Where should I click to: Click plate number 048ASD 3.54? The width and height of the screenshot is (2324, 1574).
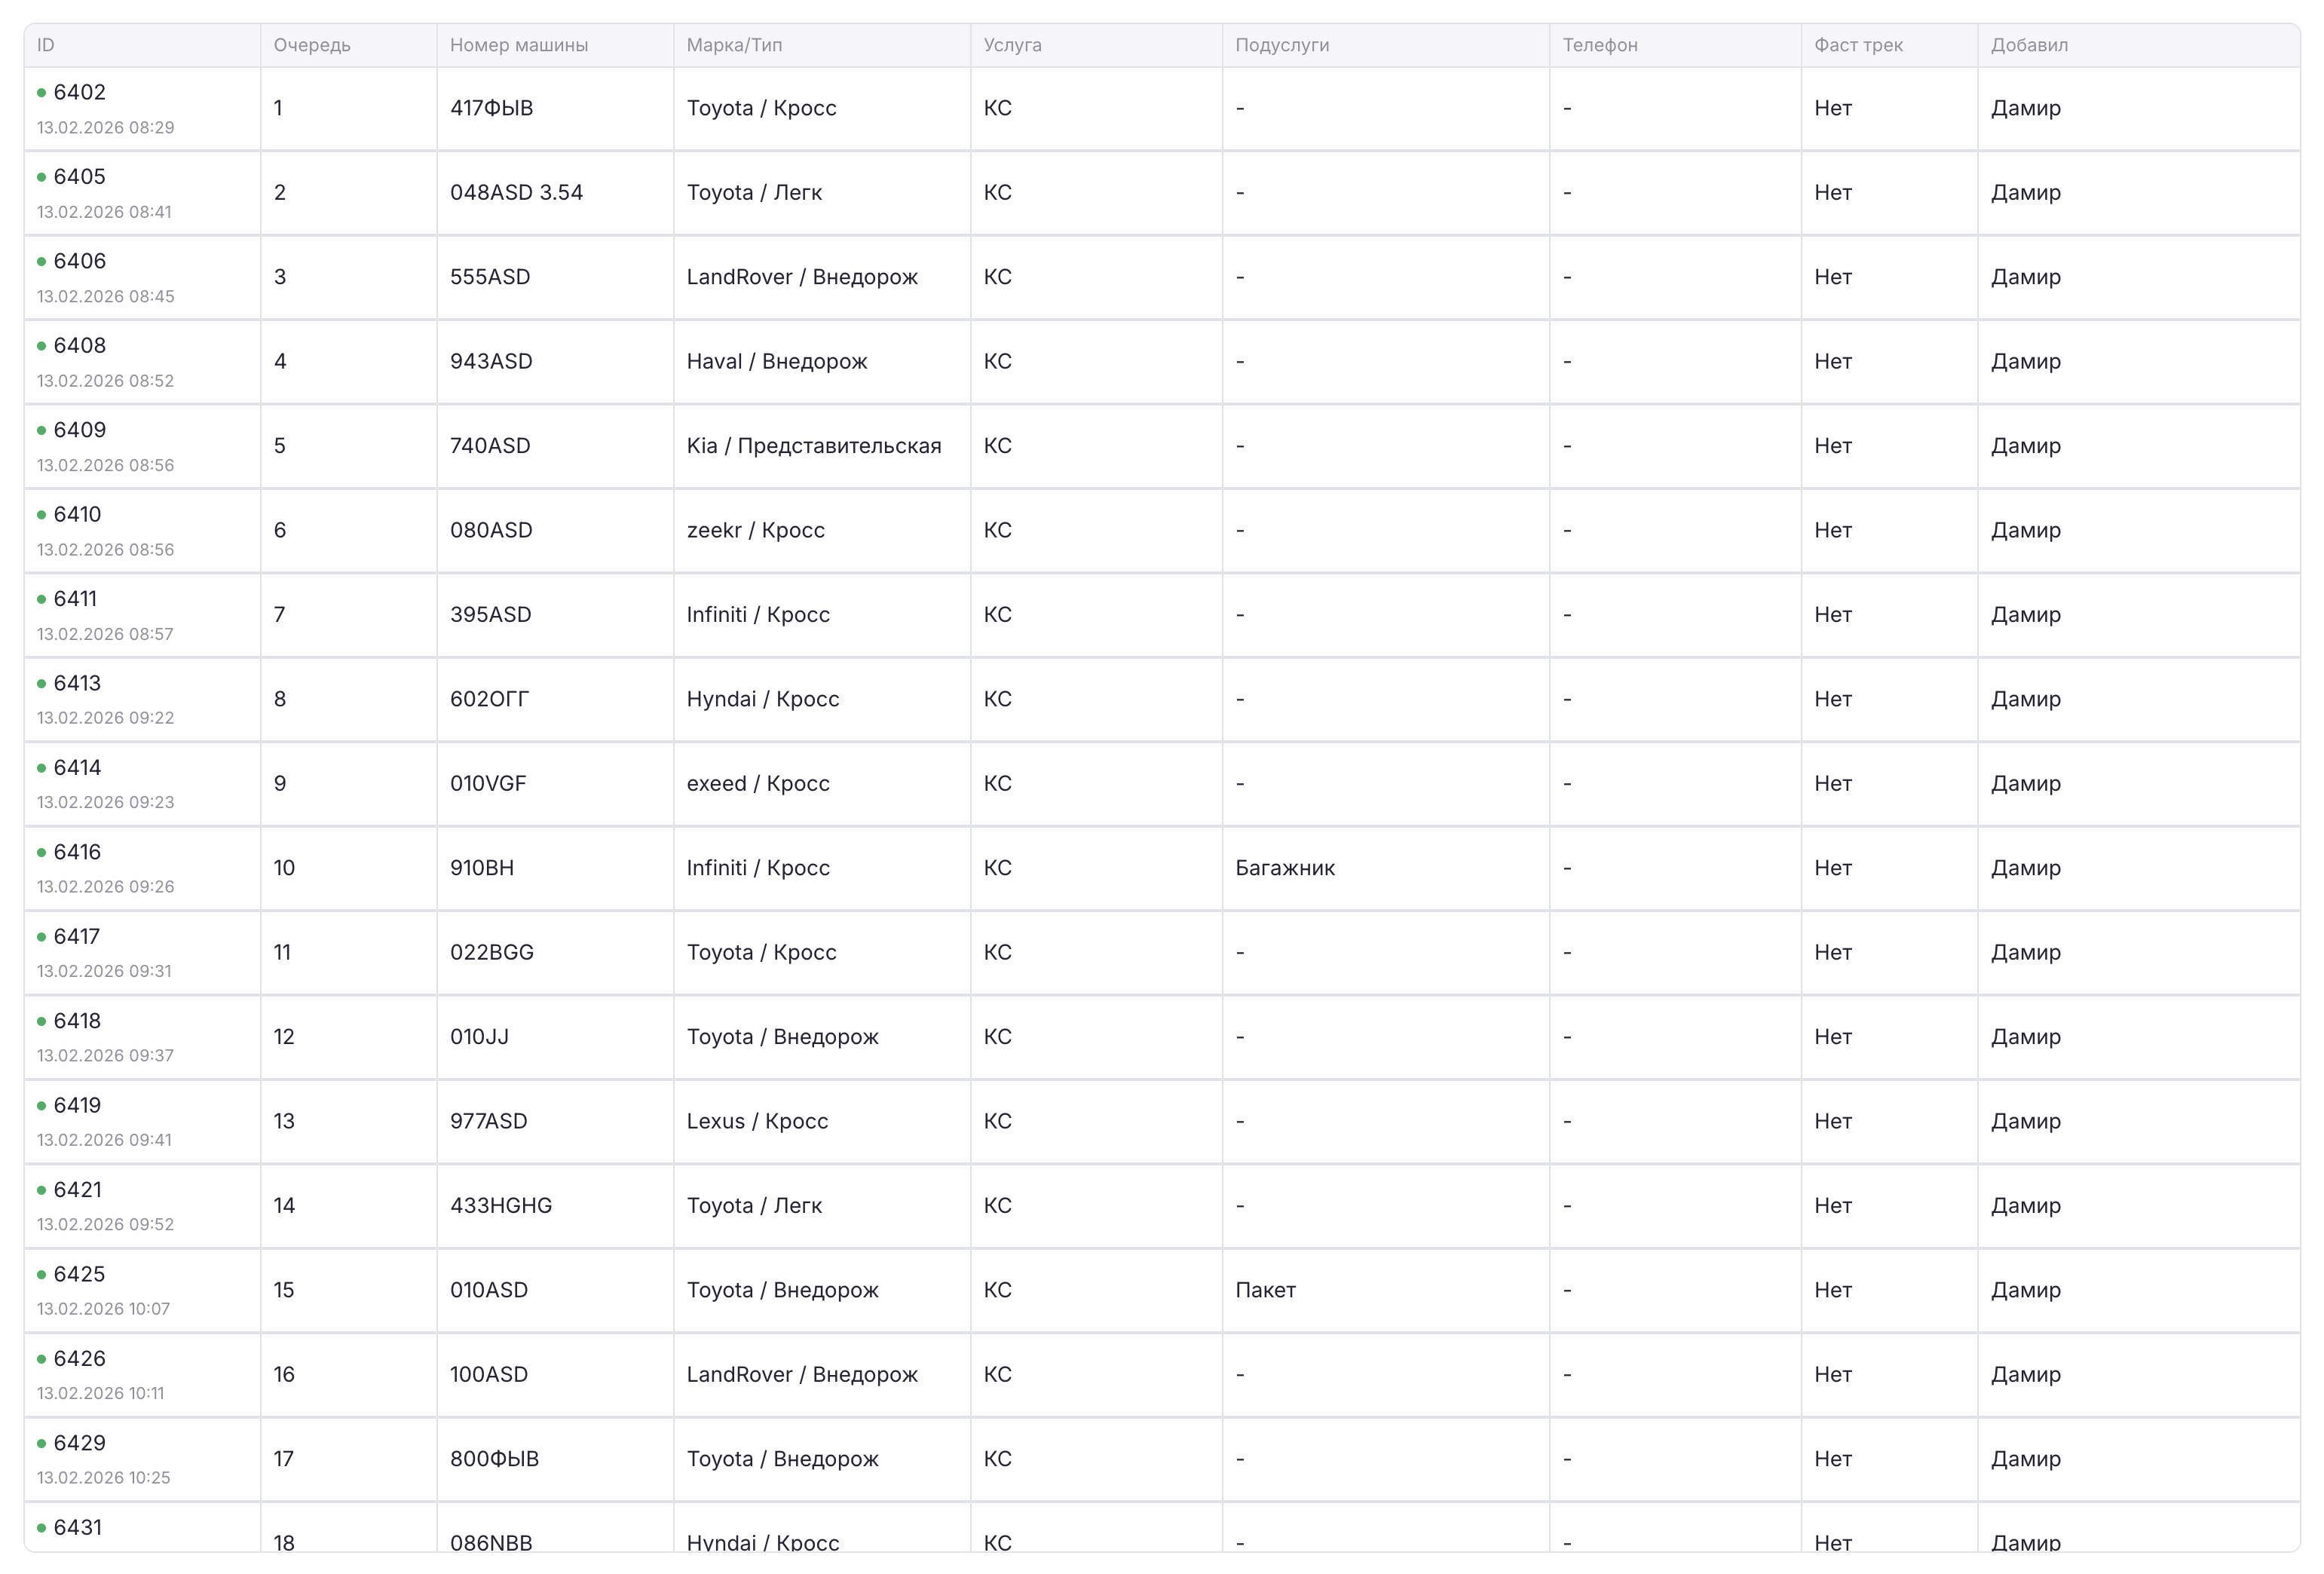pyautogui.click(x=516, y=193)
